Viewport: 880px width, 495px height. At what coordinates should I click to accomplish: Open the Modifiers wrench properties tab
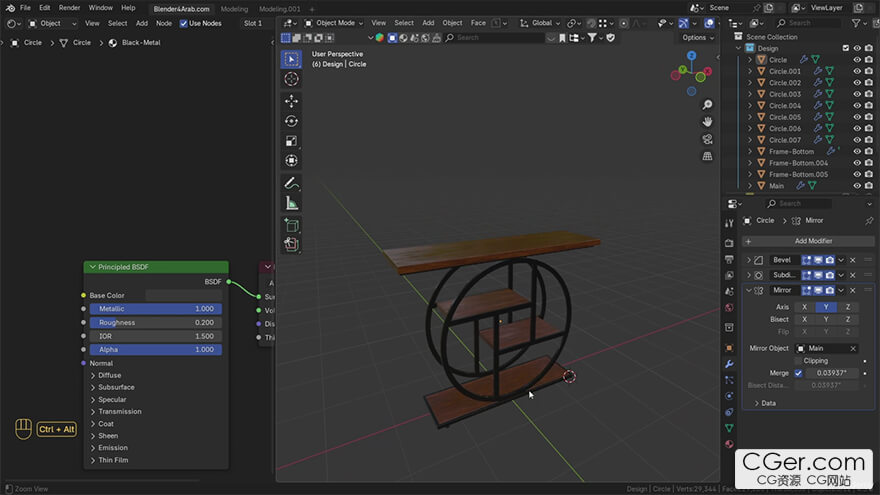729,364
